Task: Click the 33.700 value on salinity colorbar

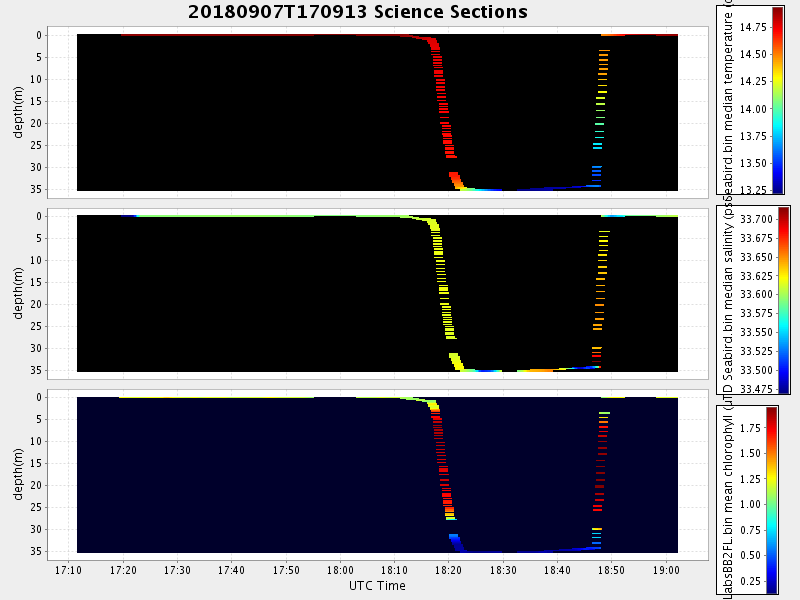Action: pos(753,219)
